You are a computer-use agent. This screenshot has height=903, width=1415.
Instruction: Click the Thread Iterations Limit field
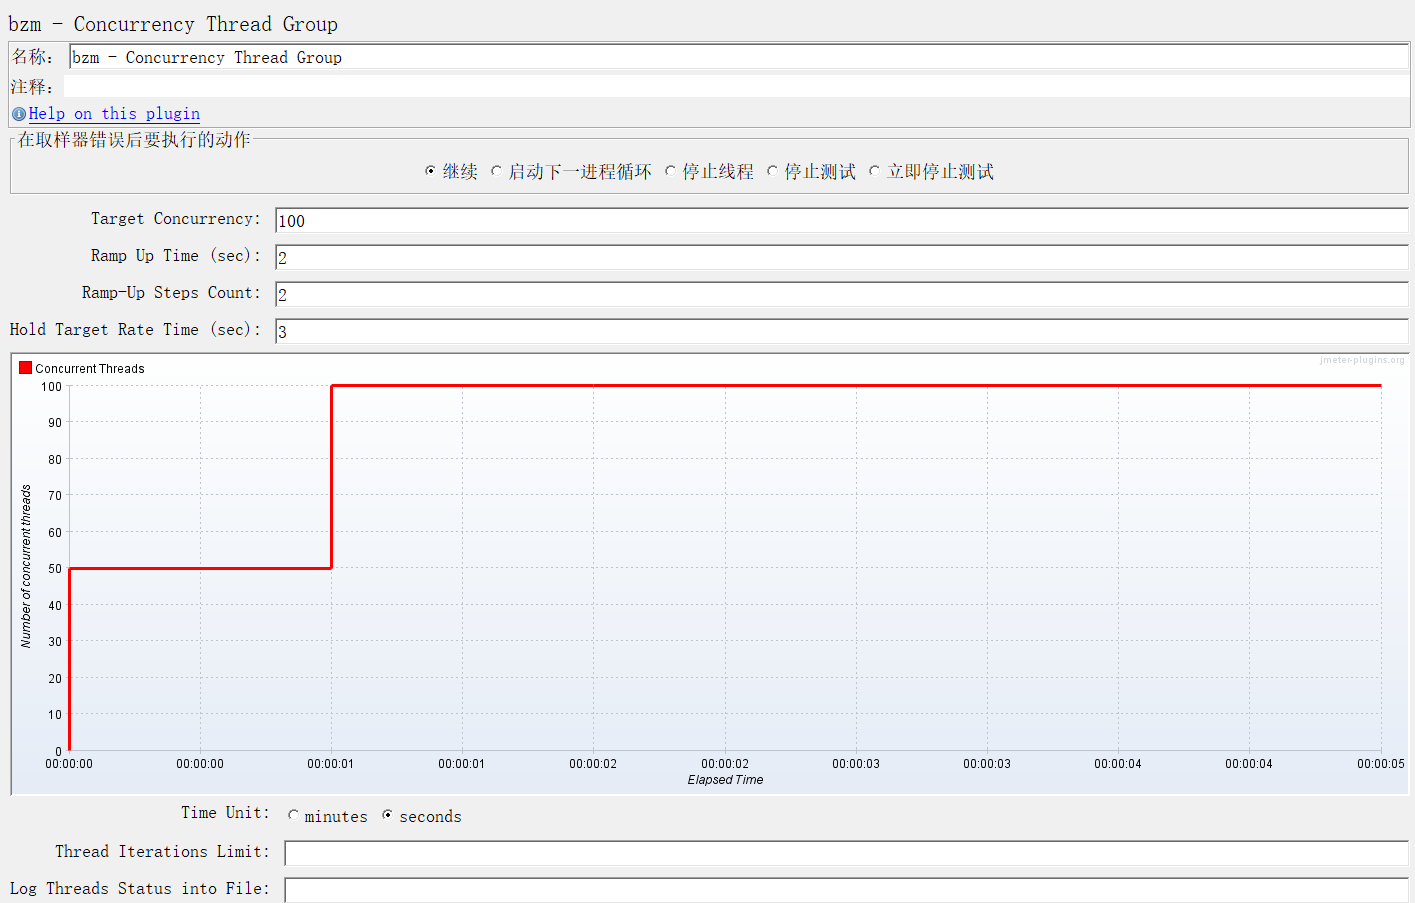[x=847, y=853]
